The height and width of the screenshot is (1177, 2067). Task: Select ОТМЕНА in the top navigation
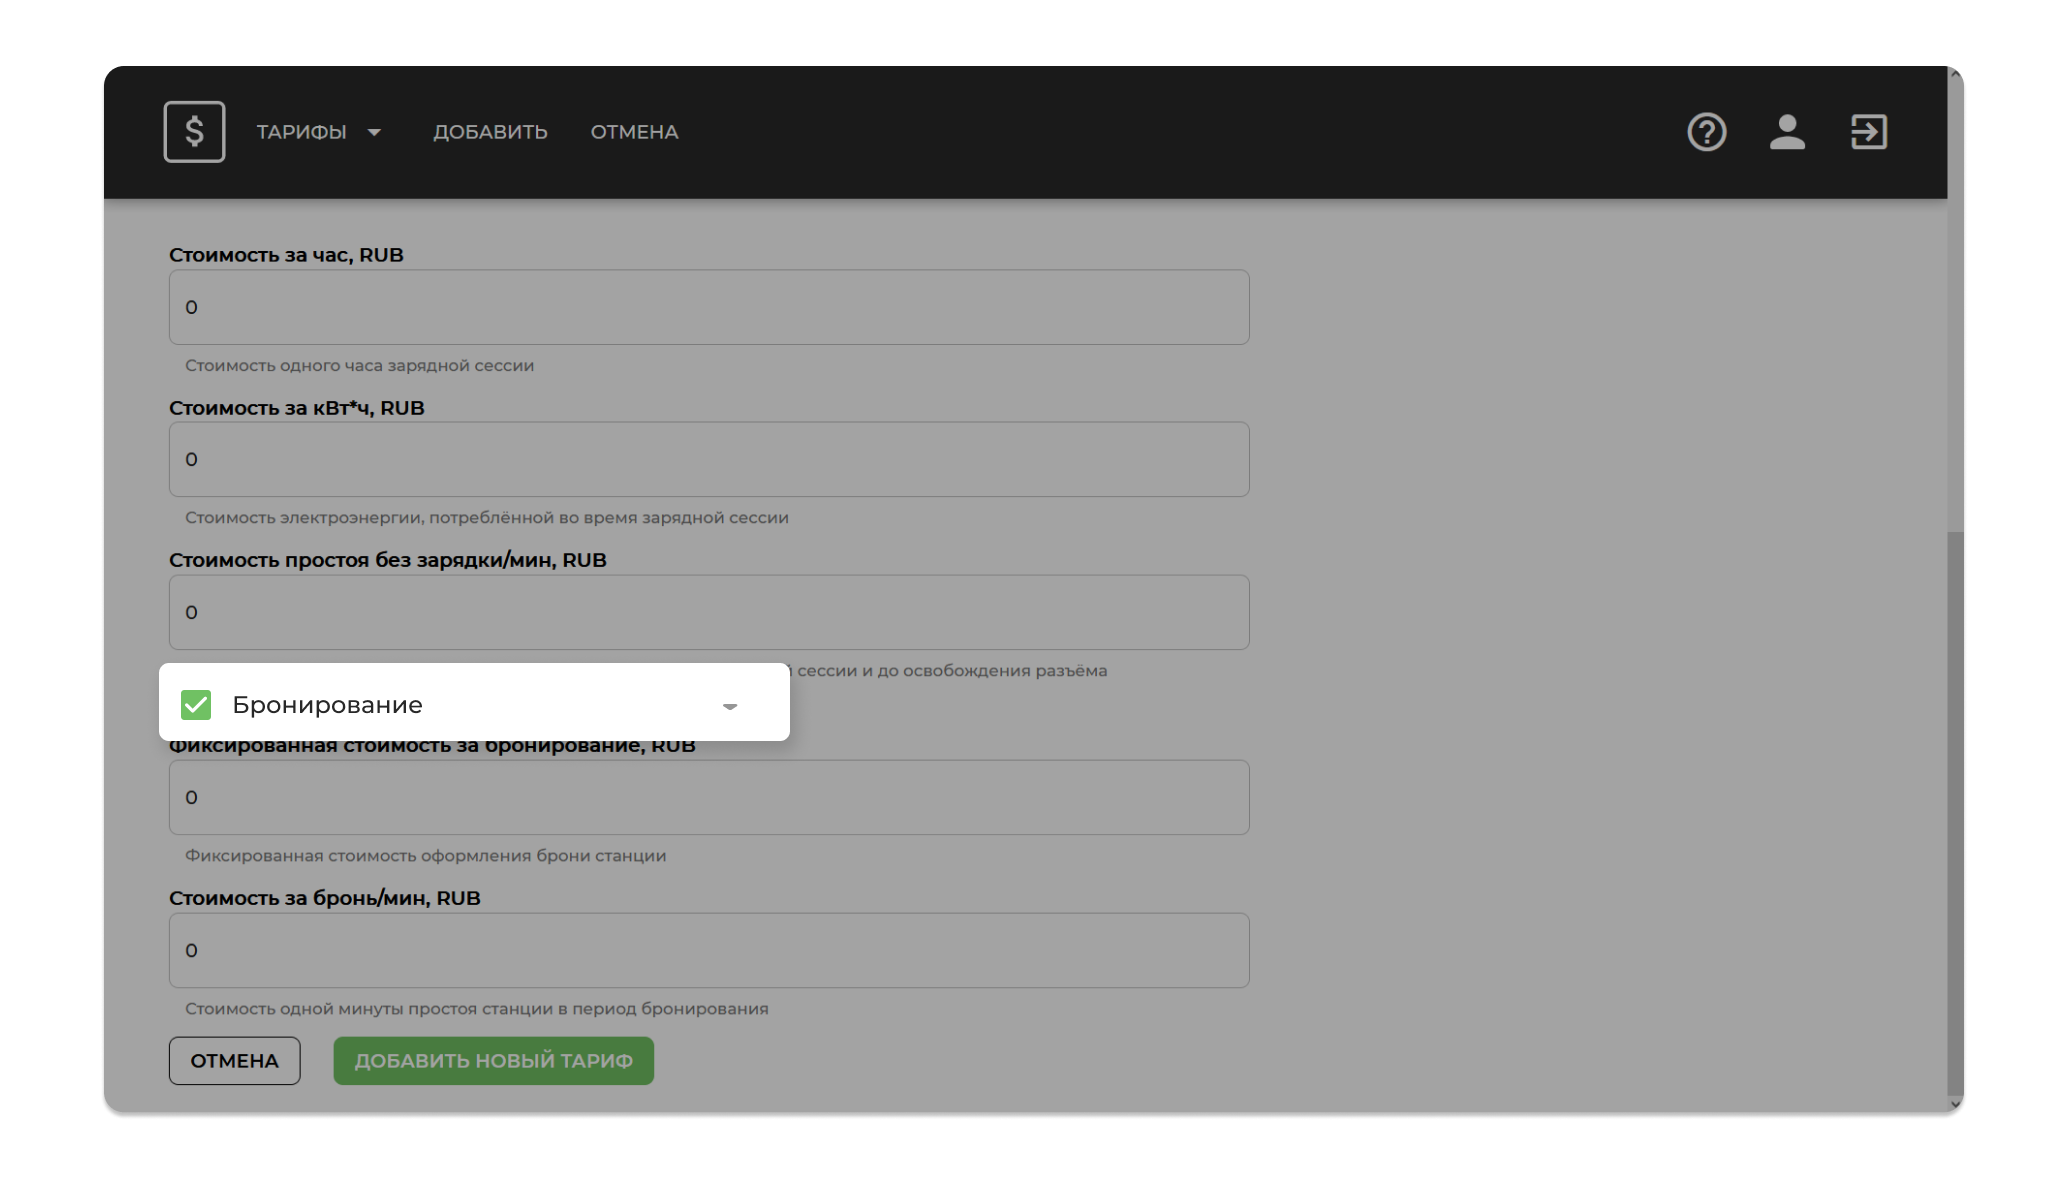pos(634,132)
